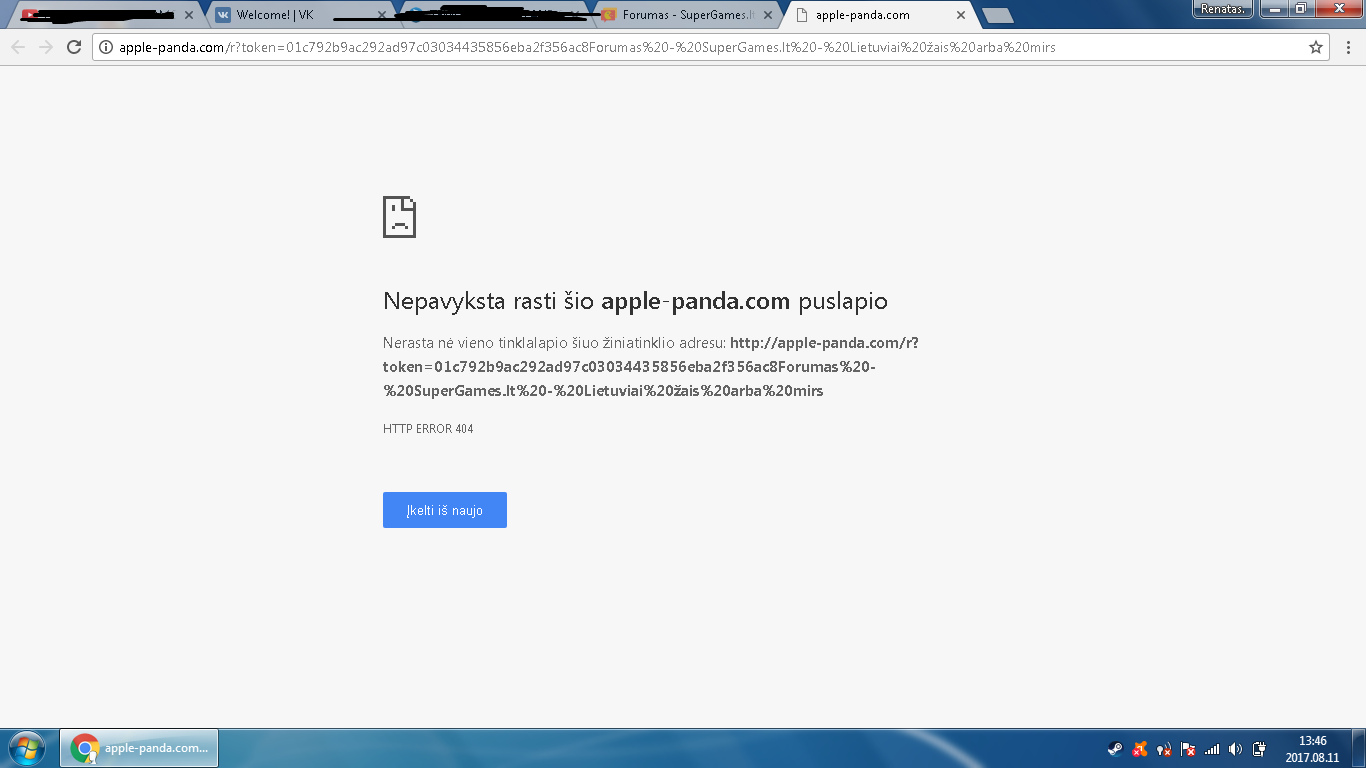Click the Show desktop strip by the clock
Screen dimensions: 1366x768
pyautogui.click(x=1359, y=748)
